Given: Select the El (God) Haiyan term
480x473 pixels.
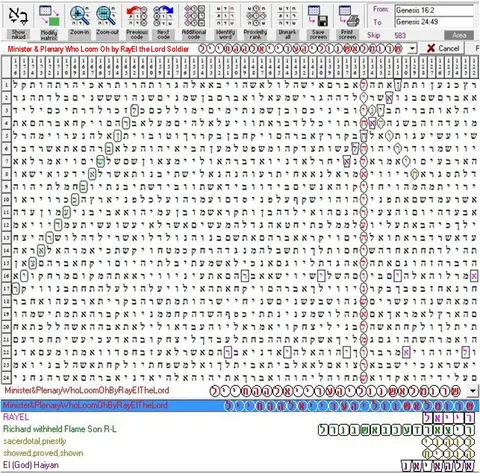Looking at the screenshot, I should point(31,465).
